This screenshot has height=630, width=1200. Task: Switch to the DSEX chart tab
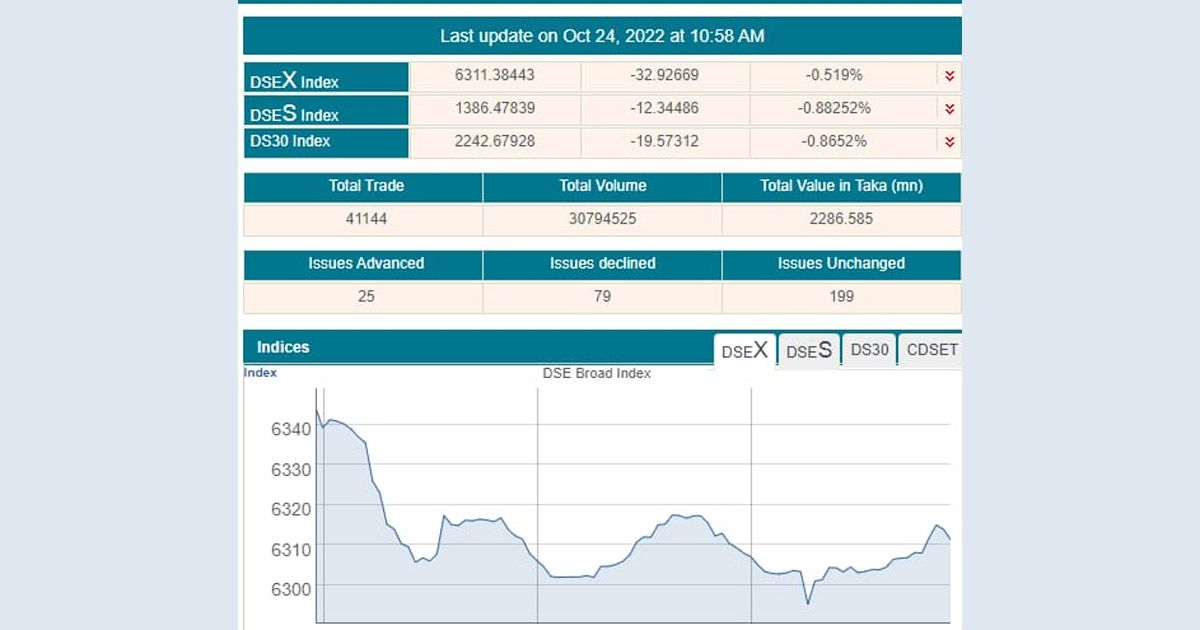(x=745, y=351)
